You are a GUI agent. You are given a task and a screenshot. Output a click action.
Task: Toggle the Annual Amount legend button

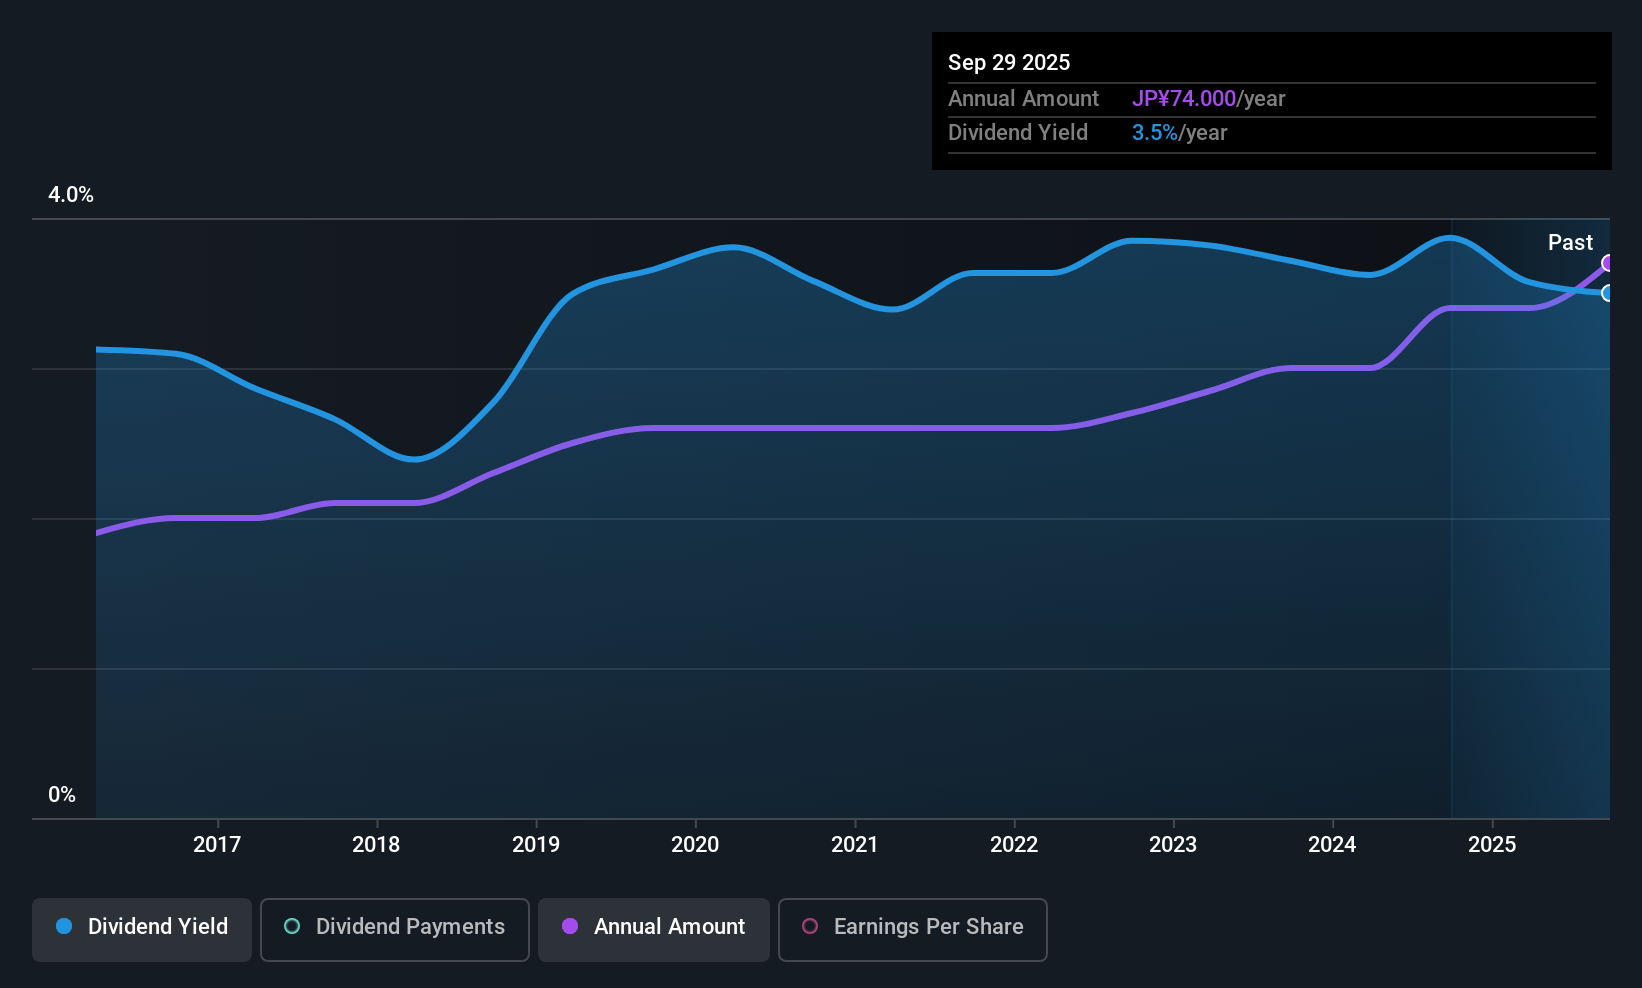tap(654, 929)
